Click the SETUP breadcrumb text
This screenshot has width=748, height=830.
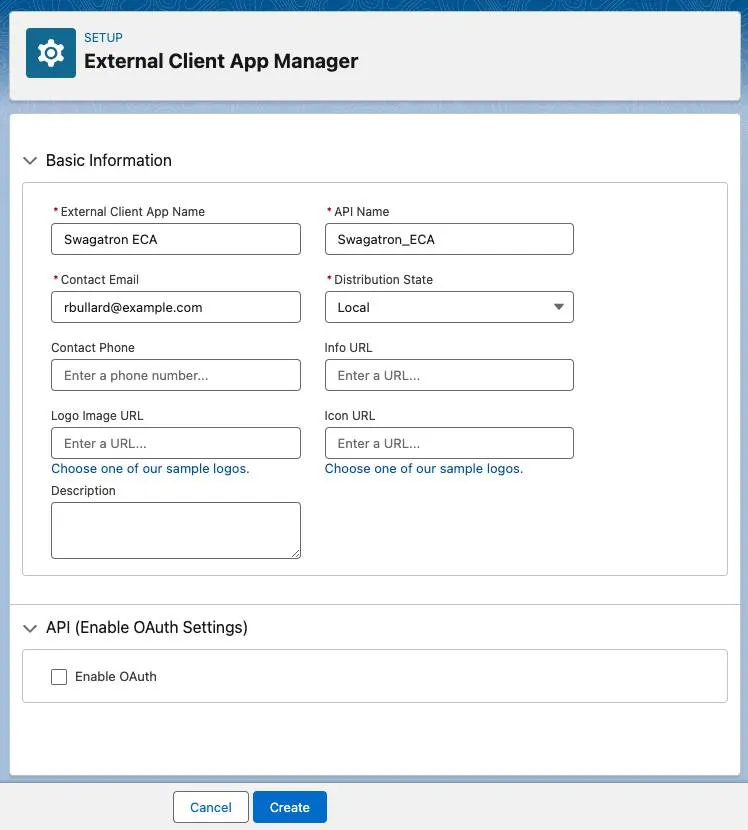pyautogui.click(x=103, y=38)
